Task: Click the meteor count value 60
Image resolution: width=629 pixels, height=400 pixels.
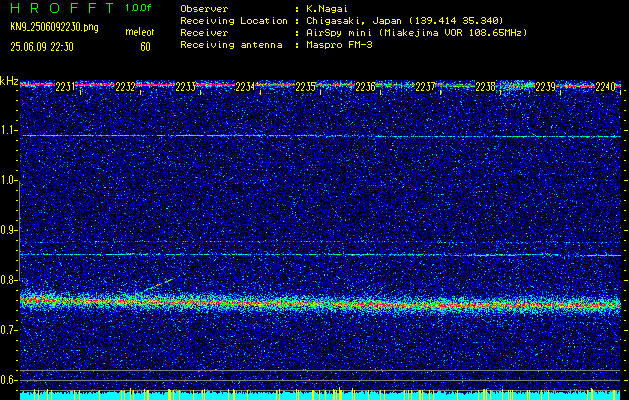Action: click(145, 47)
